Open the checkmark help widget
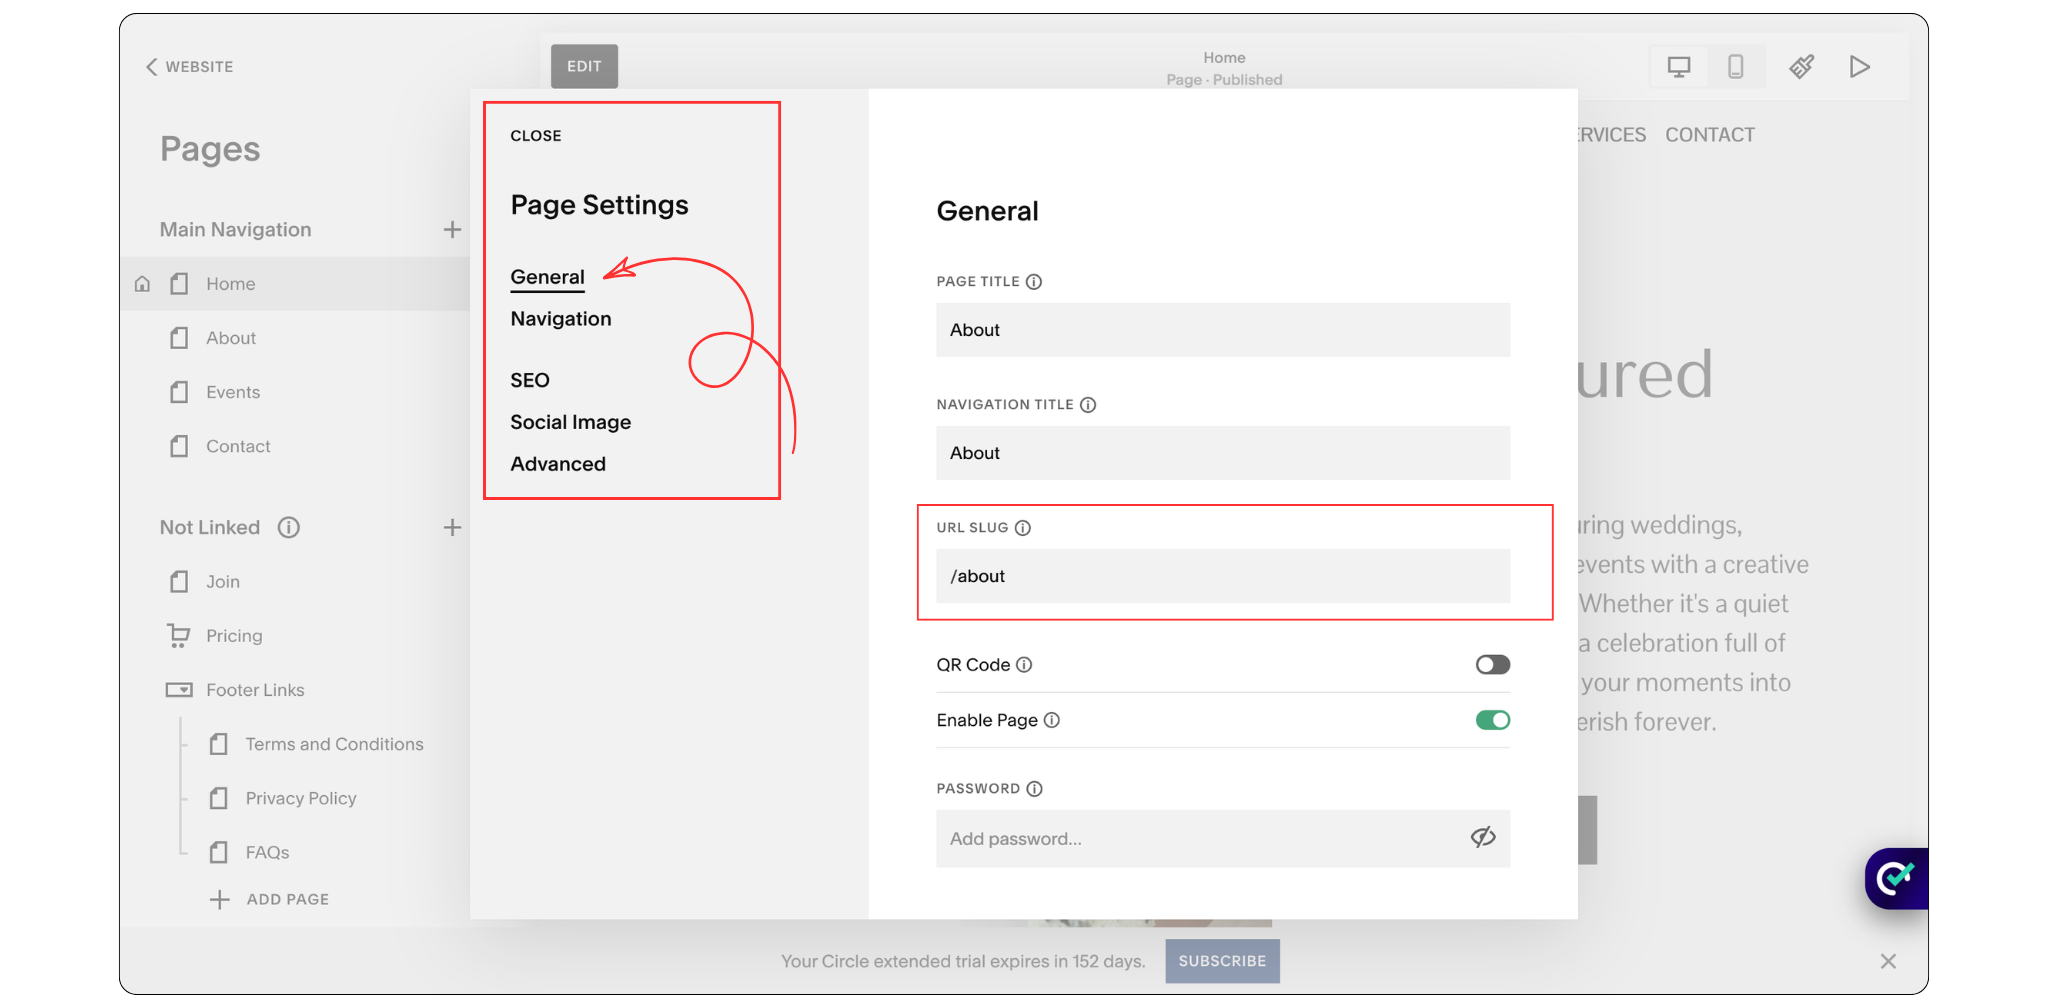The width and height of the screenshot is (2048, 1008). click(x=1895, y=878)
